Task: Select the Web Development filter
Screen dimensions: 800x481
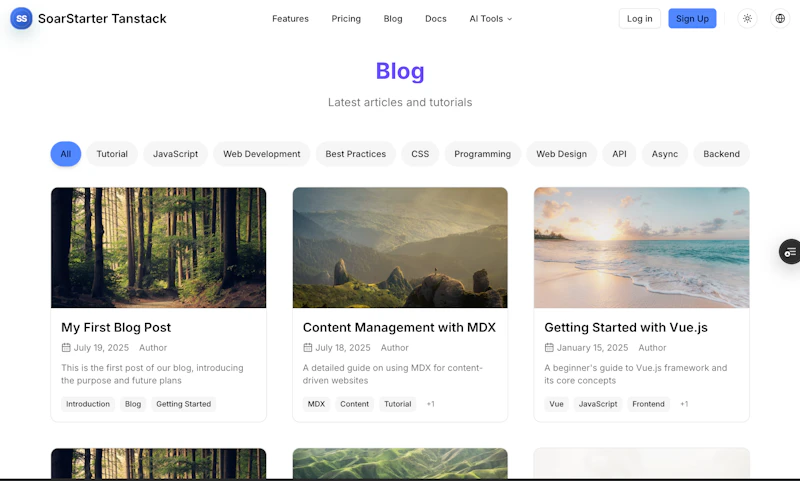Action: [x=262, y=154]
